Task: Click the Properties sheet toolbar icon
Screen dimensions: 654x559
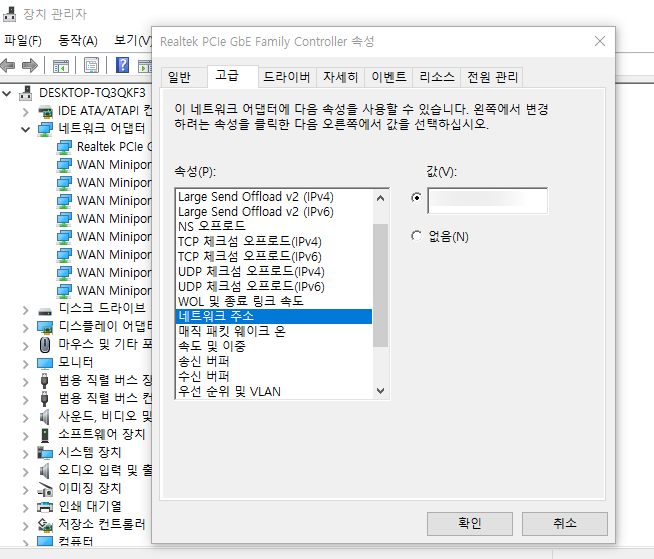Action: tap(91, 65)
